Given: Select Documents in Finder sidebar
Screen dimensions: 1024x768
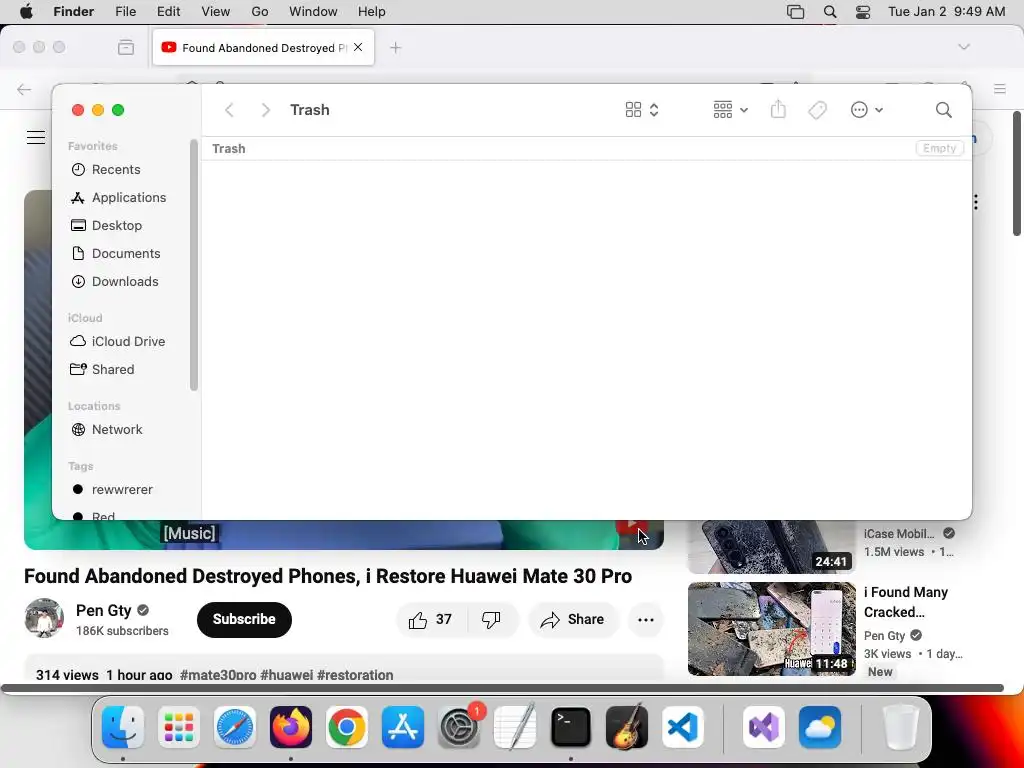Looking at the screenshot, I should (125, 254).
